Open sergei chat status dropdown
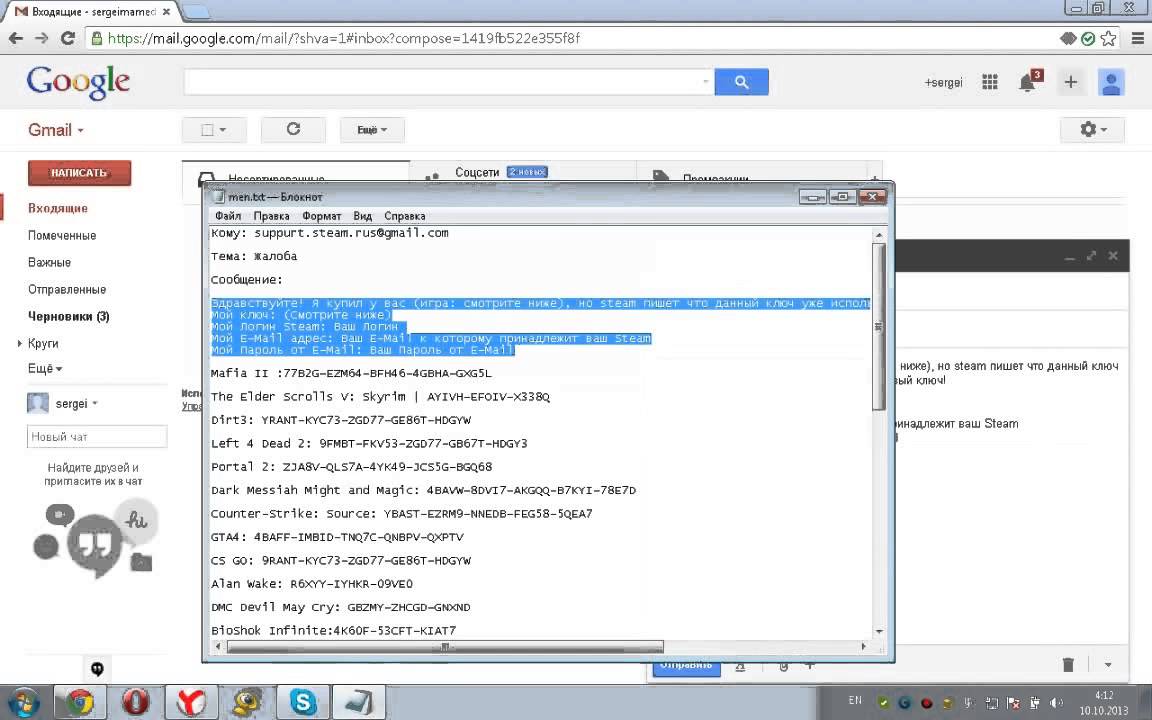The image size is (1152, 720). point(95,403)
